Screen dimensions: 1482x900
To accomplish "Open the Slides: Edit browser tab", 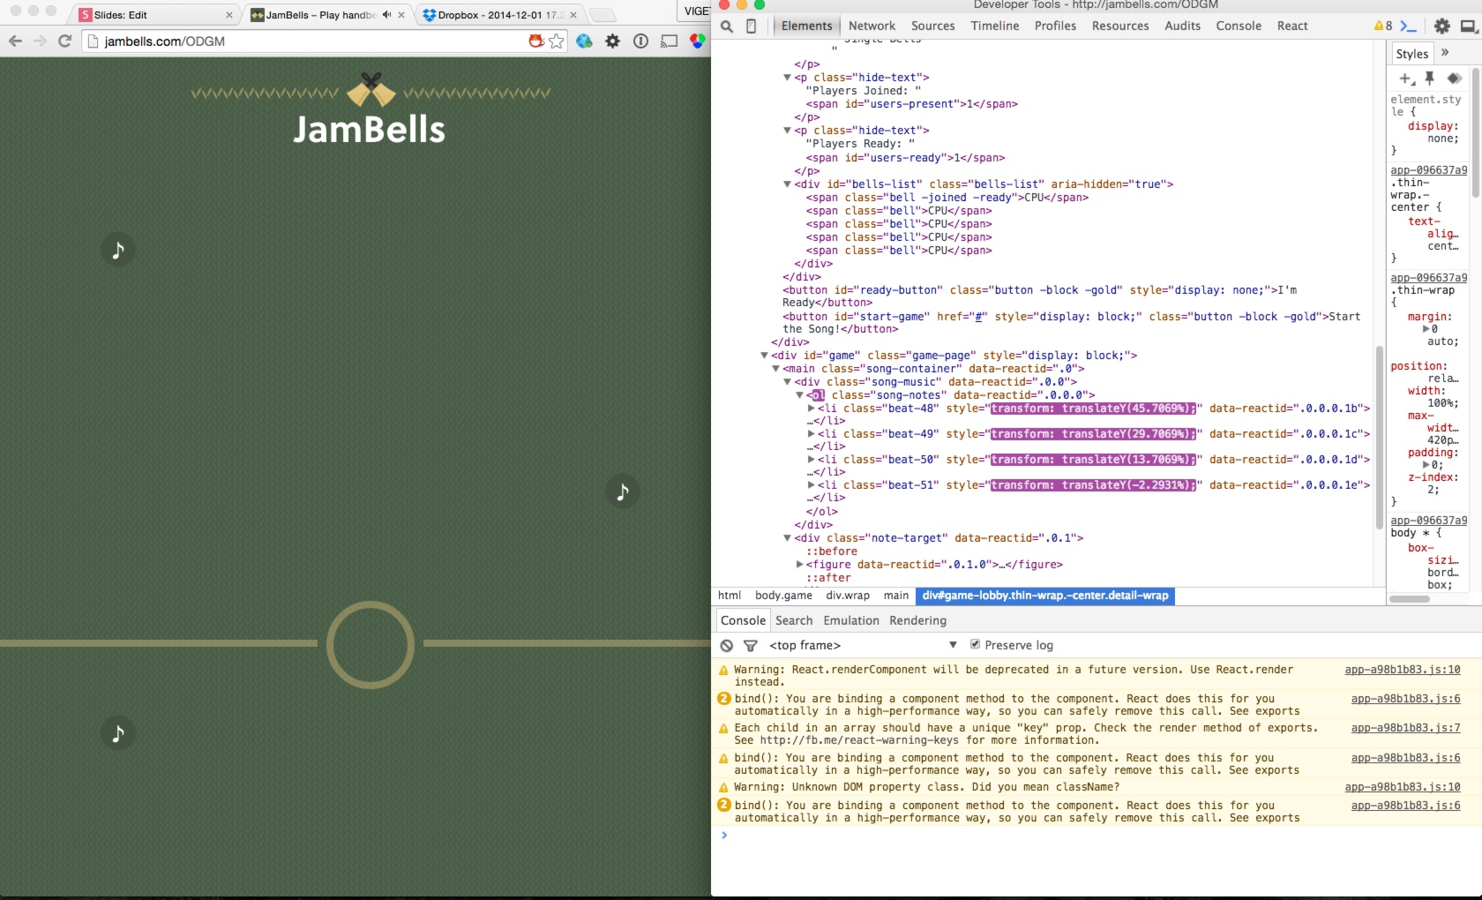I will (156, 15).
